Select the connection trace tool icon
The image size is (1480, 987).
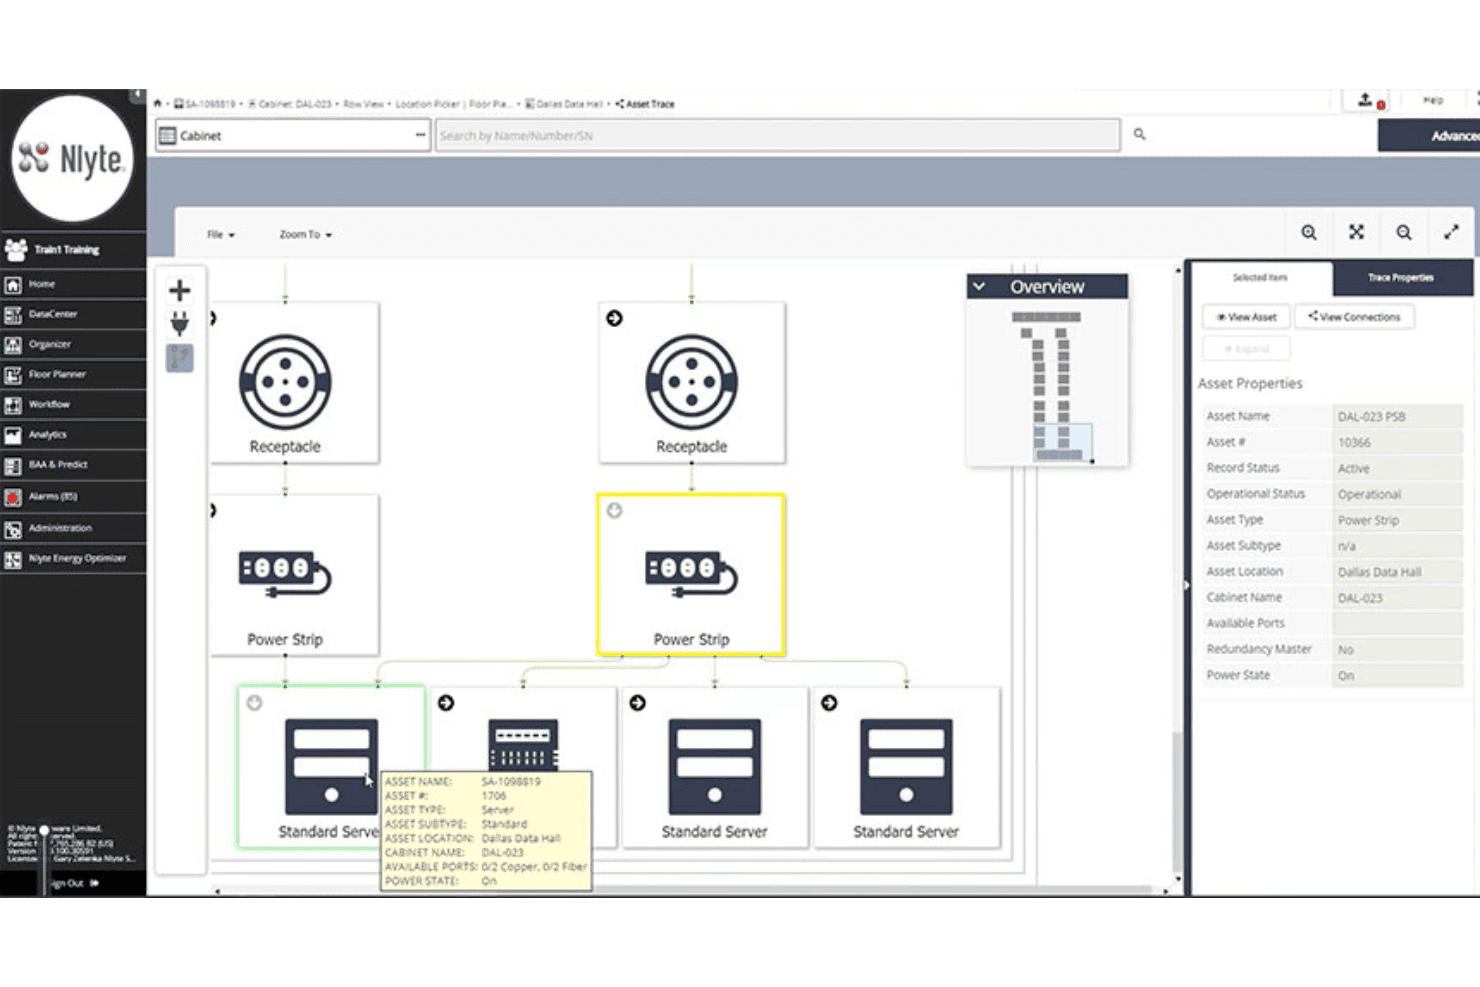click(x=180, y=358)
